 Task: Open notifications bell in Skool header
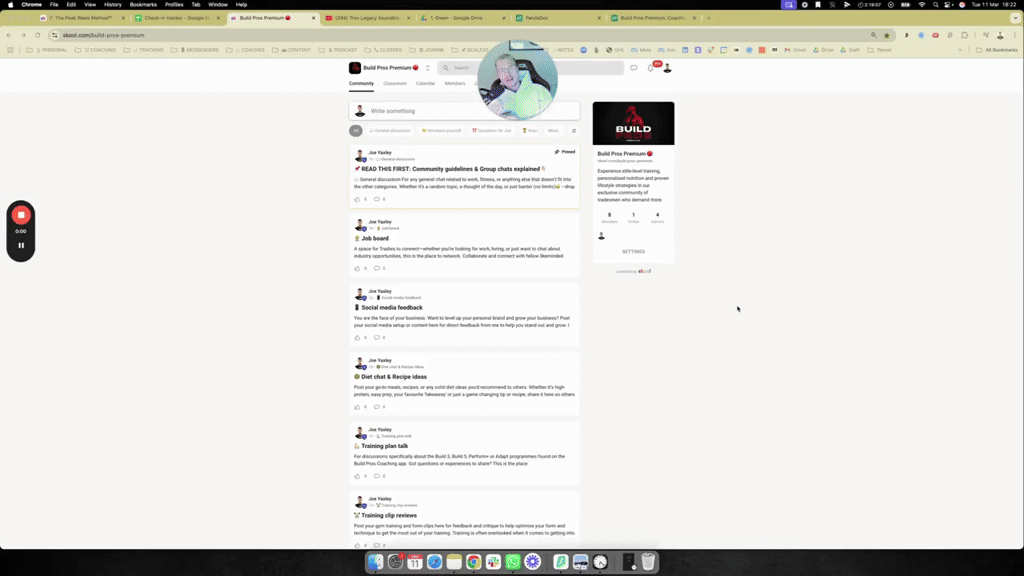[650, 68]
